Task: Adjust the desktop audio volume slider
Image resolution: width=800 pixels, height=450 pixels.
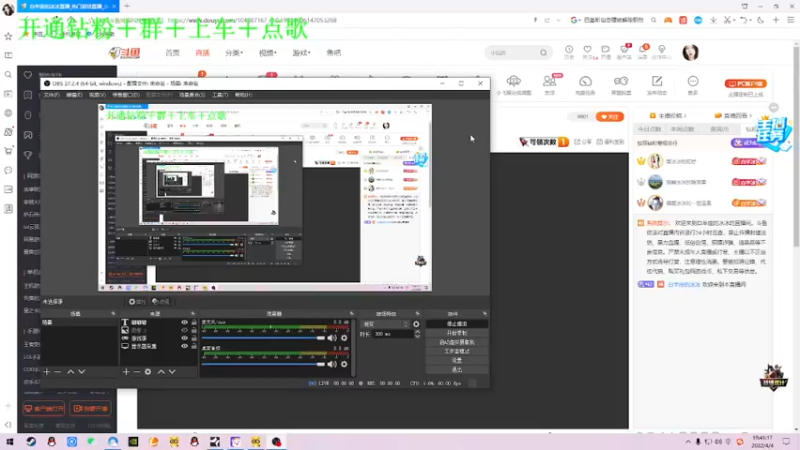Action: (x=263, y=364)
